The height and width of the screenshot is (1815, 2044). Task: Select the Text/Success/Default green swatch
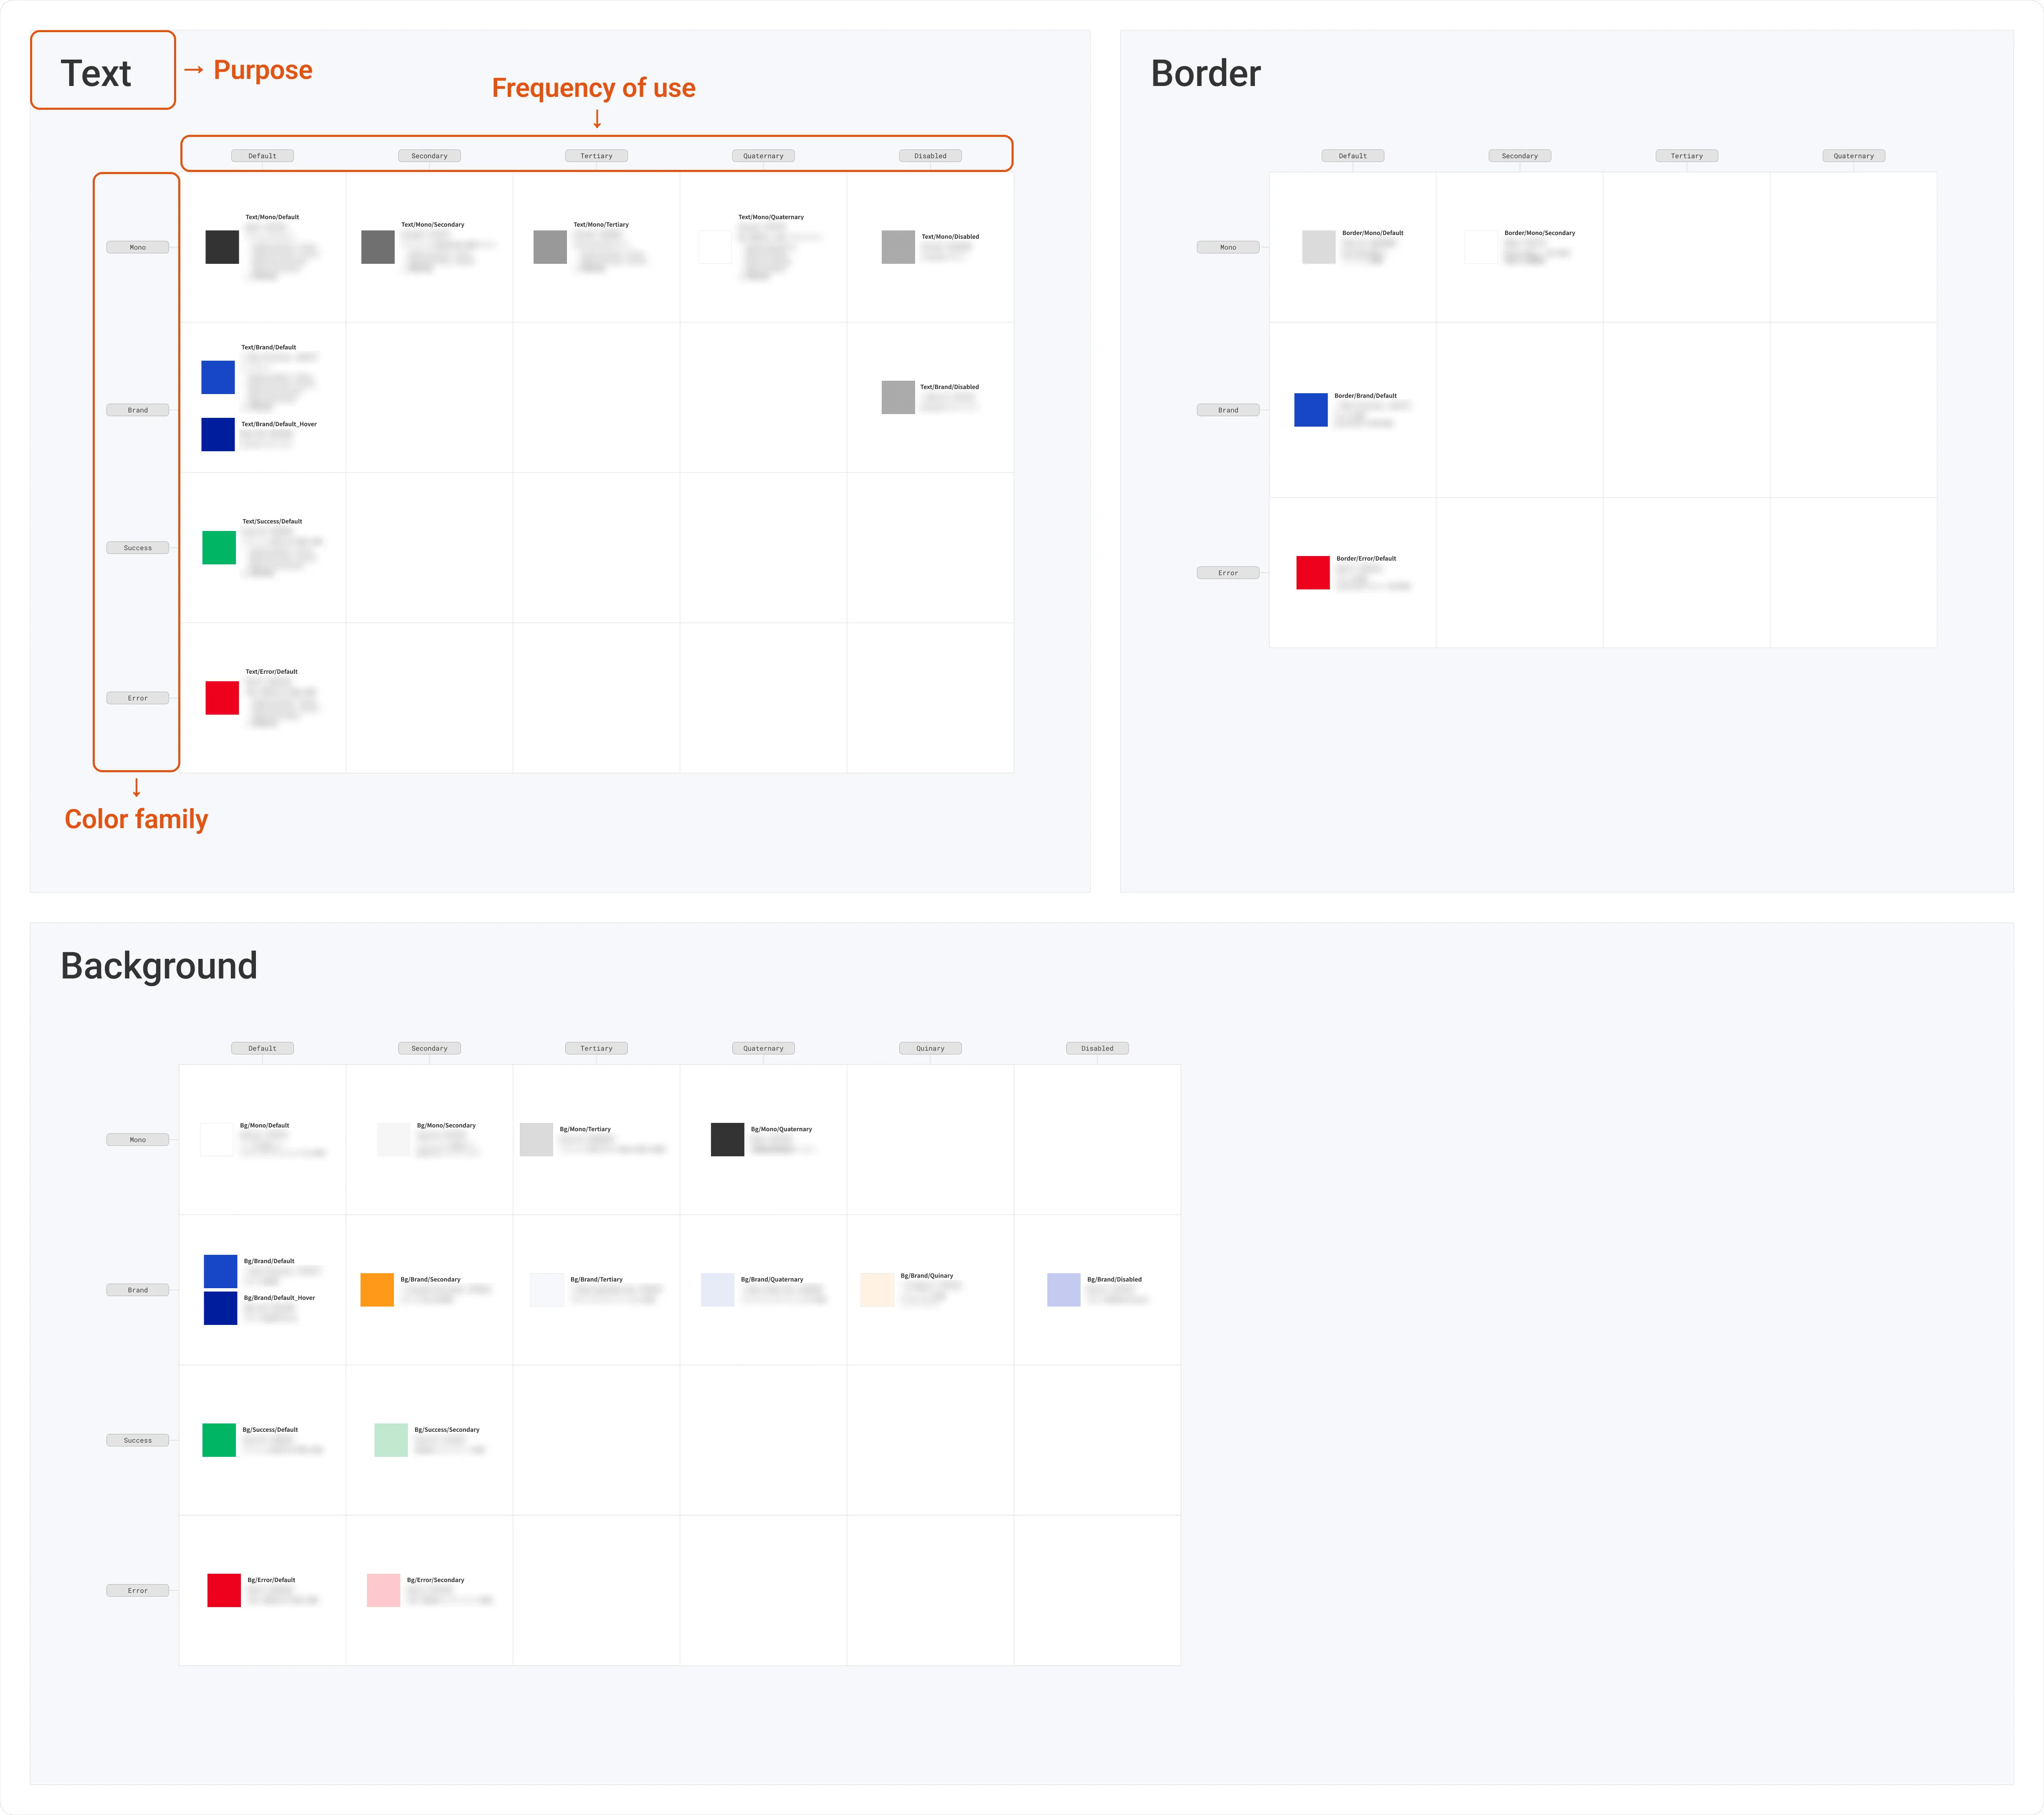click(x=219, y=547)
